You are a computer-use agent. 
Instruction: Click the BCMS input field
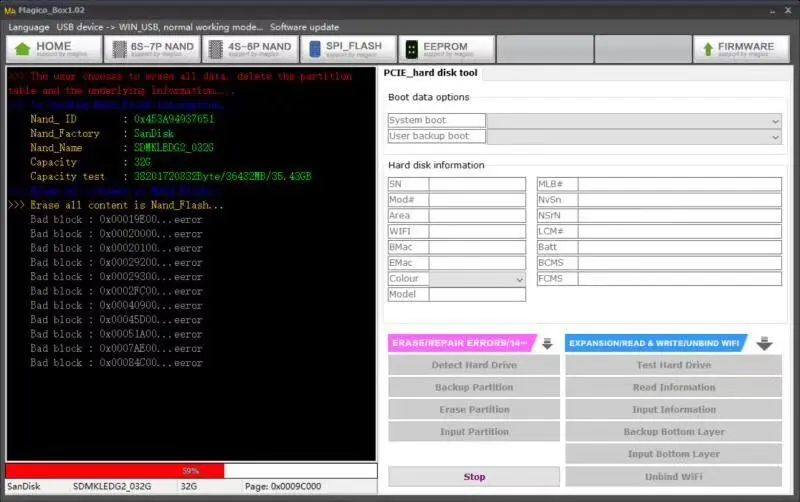[x=680, y=263]
